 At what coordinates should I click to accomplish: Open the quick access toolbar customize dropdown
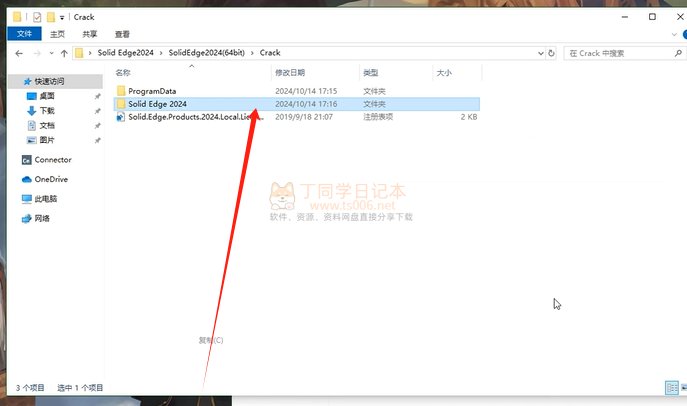coord(62,18)
